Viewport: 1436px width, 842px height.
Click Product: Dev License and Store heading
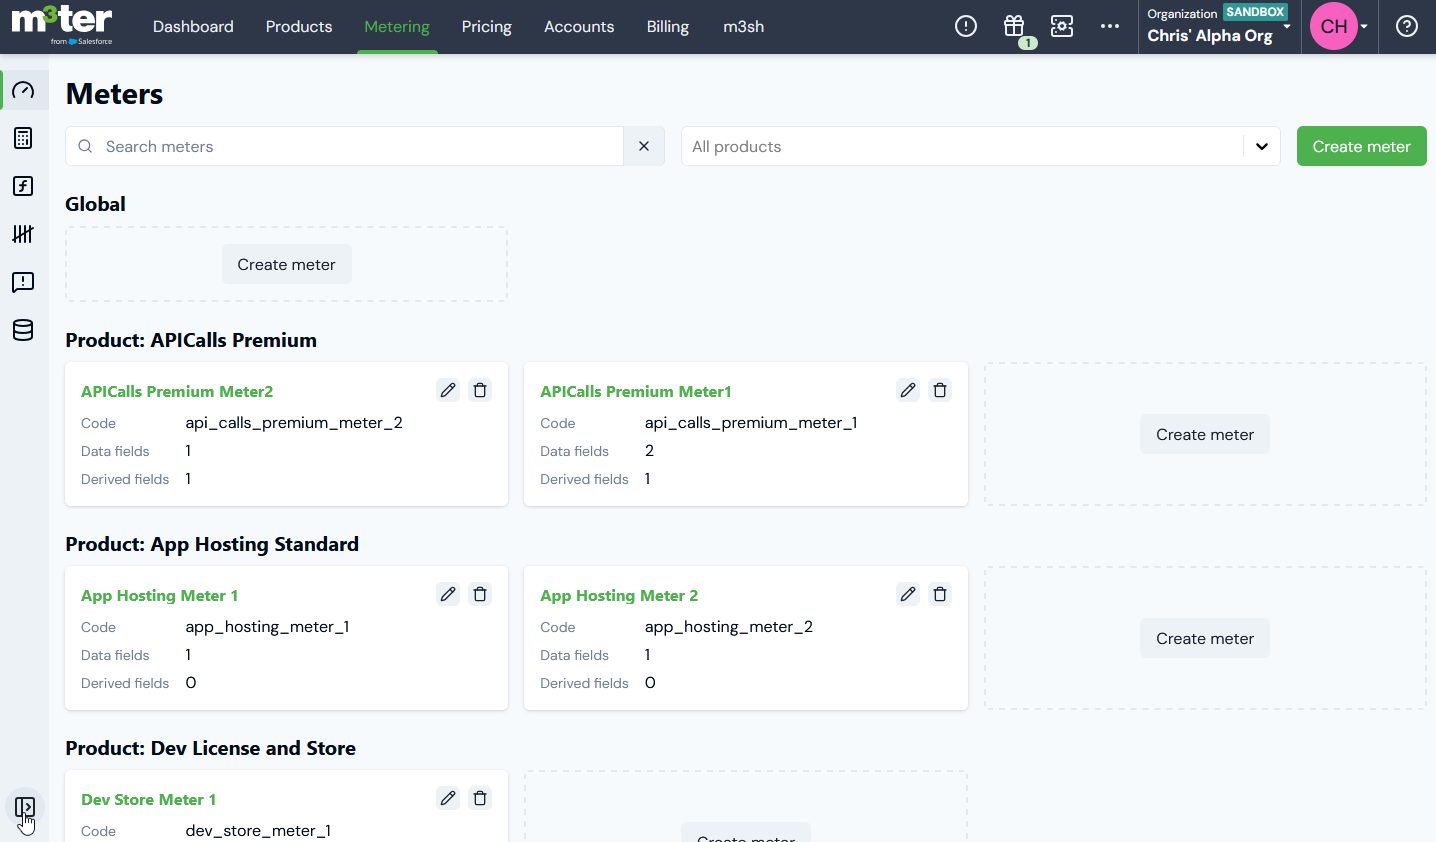click(211, 748)
